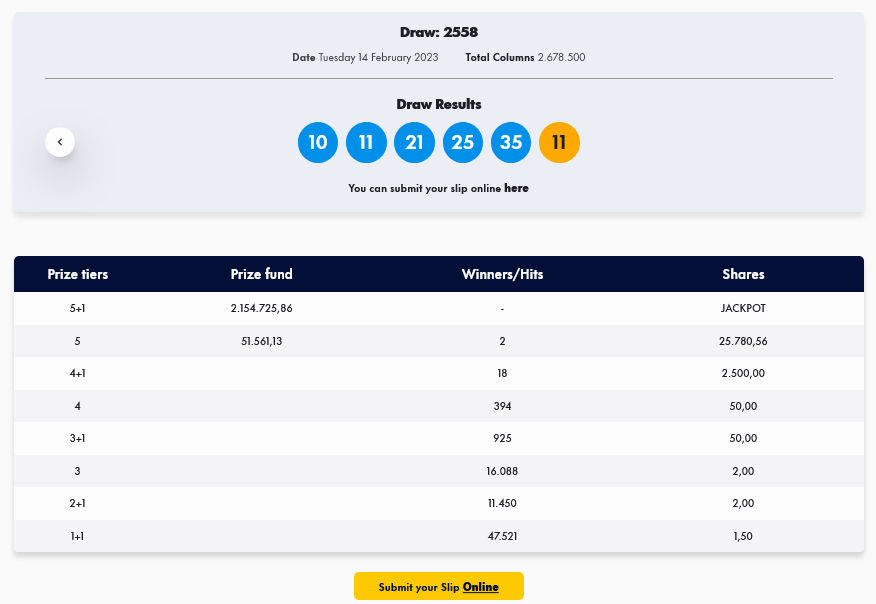Click the blue ball number 35
Image resolution: width=876 pixels, height=604 pixels.
tap(511, 142)
